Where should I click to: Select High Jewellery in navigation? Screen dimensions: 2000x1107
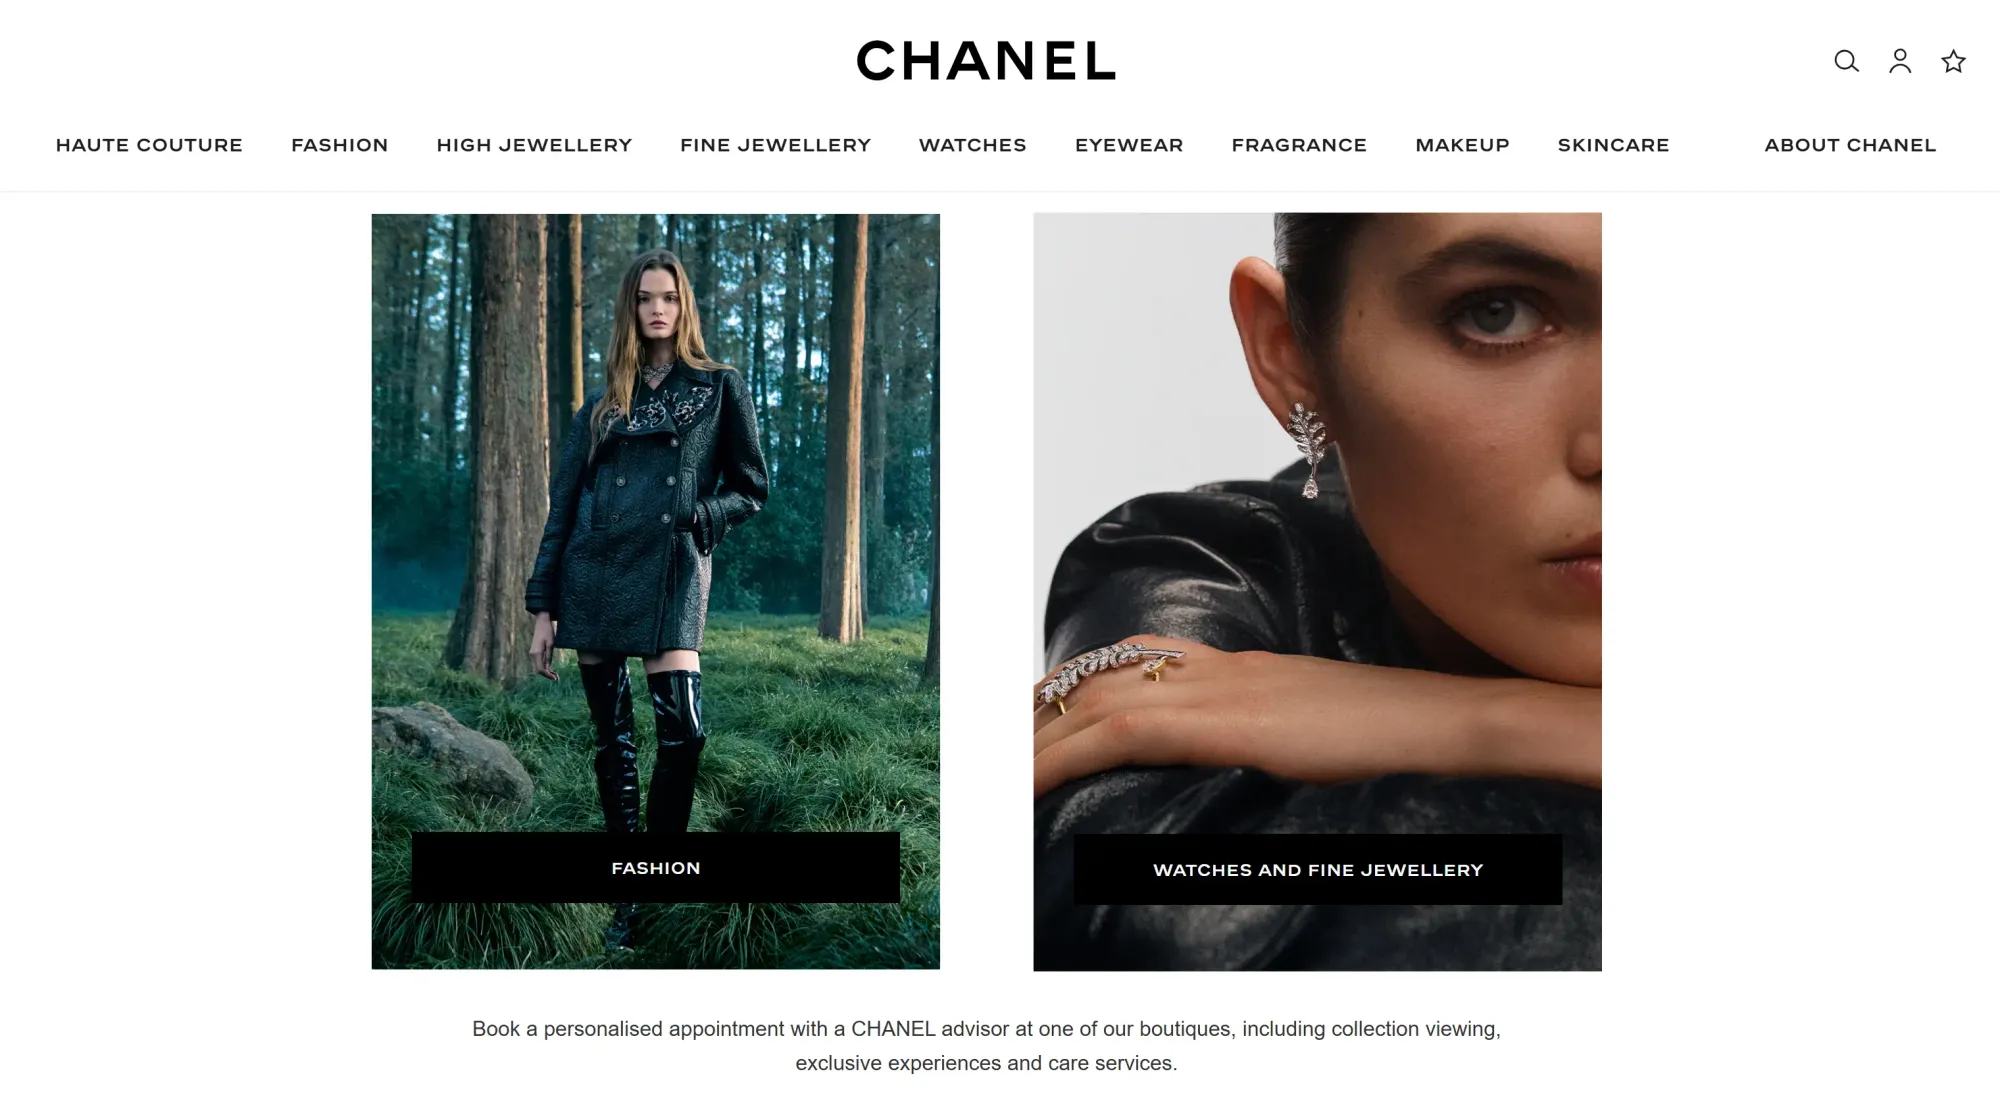[534, 145]
